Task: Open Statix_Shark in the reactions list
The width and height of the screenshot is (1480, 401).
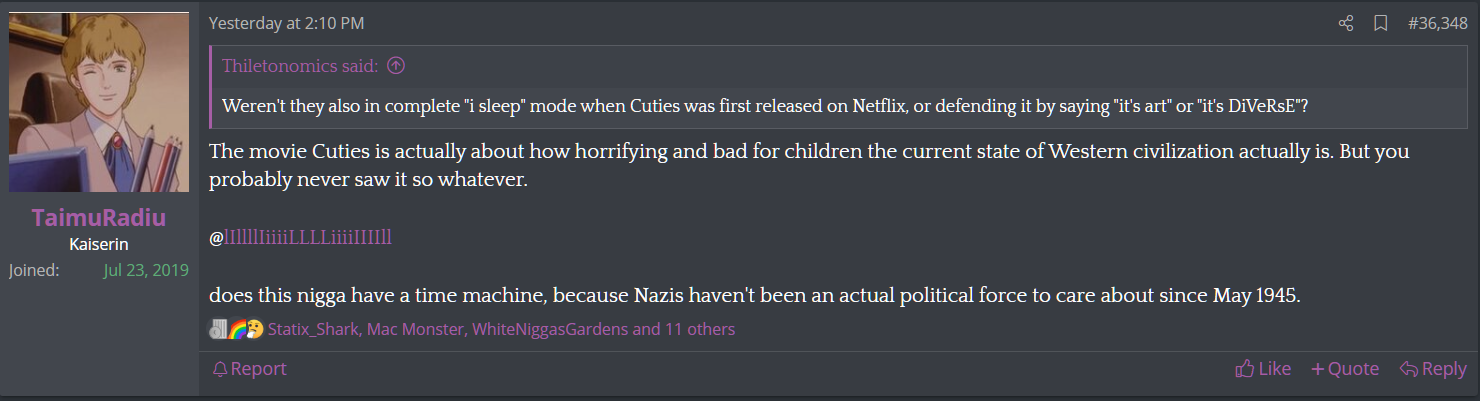Action: (313, 329)
